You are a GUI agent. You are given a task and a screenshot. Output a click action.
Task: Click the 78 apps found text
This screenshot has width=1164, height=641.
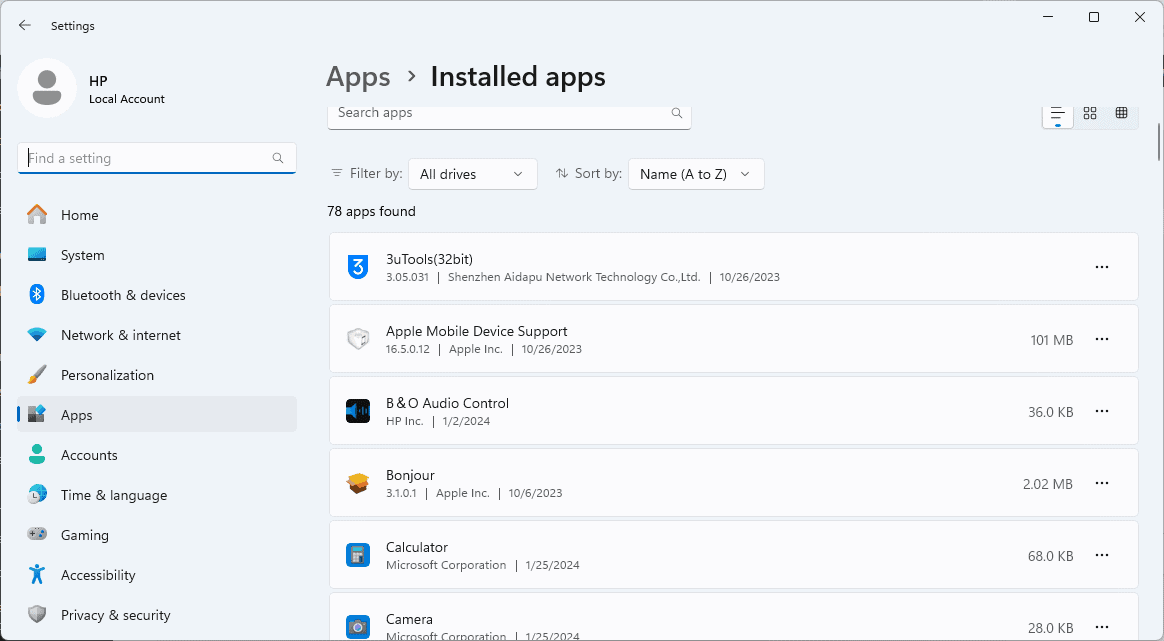(x=371, y=212)
